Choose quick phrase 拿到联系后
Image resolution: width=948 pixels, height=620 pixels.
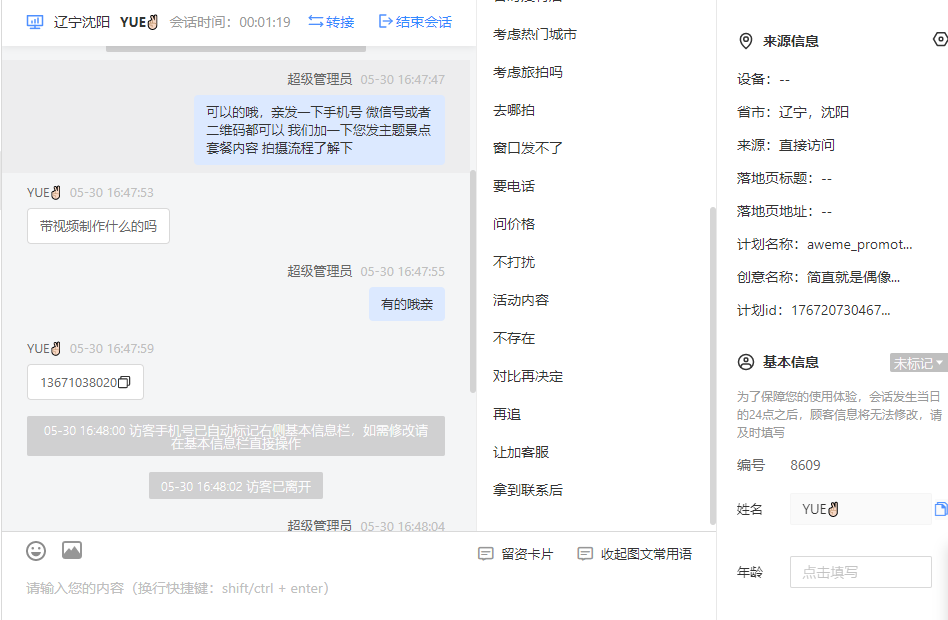tap(528, 490)
